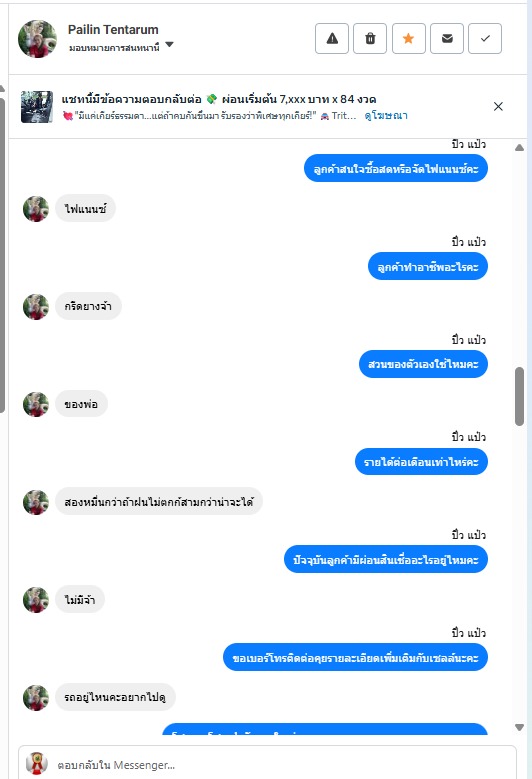Click customer avatar next to ไฟแนนซ์ message
Image resolution: width=532 pixels, height=779 pixels.
pyautogui.click(x=36, y=209)
